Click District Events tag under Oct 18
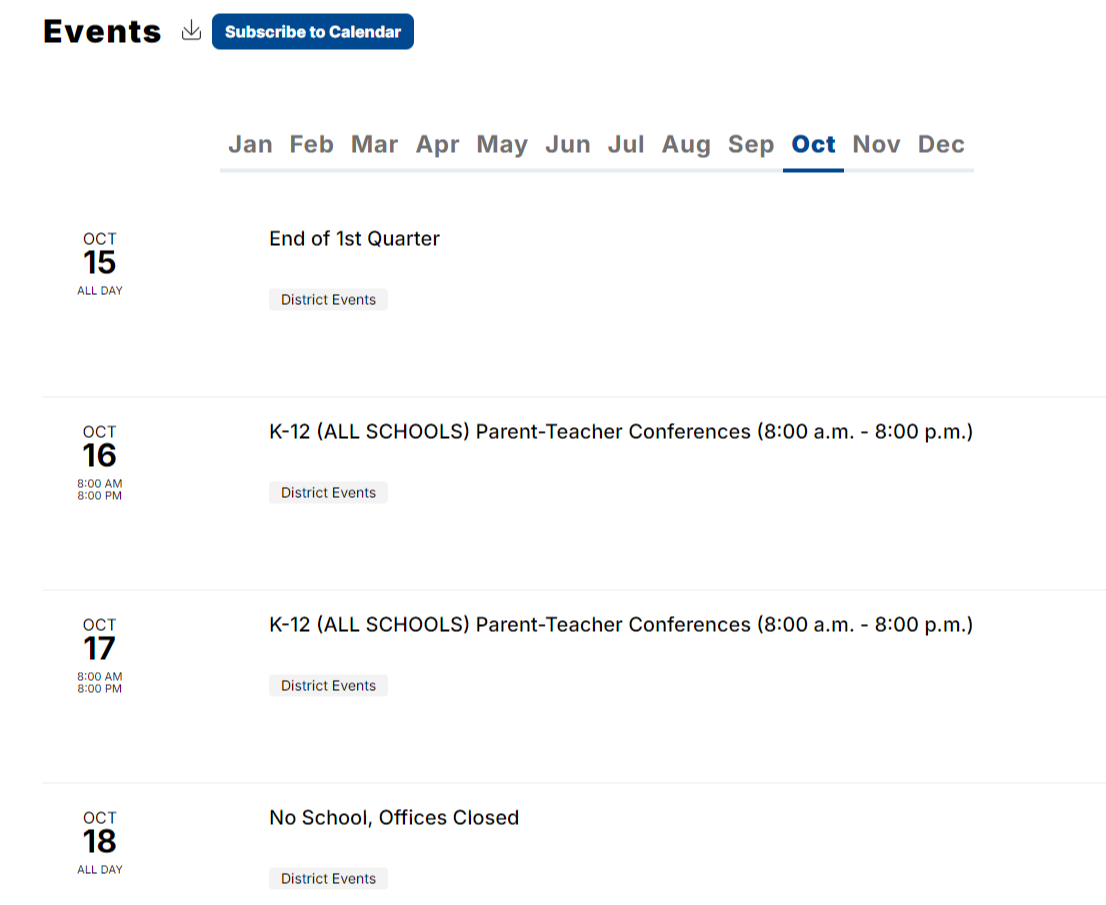This screenshot has height=905, width=1106. 328,879
